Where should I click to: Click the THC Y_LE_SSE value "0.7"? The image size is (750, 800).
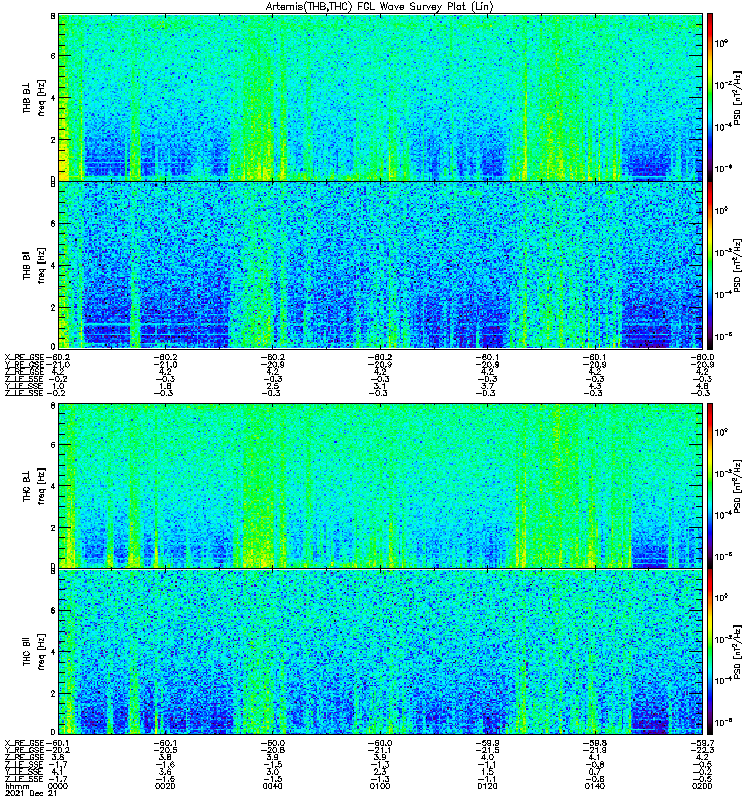pos(595,772)
